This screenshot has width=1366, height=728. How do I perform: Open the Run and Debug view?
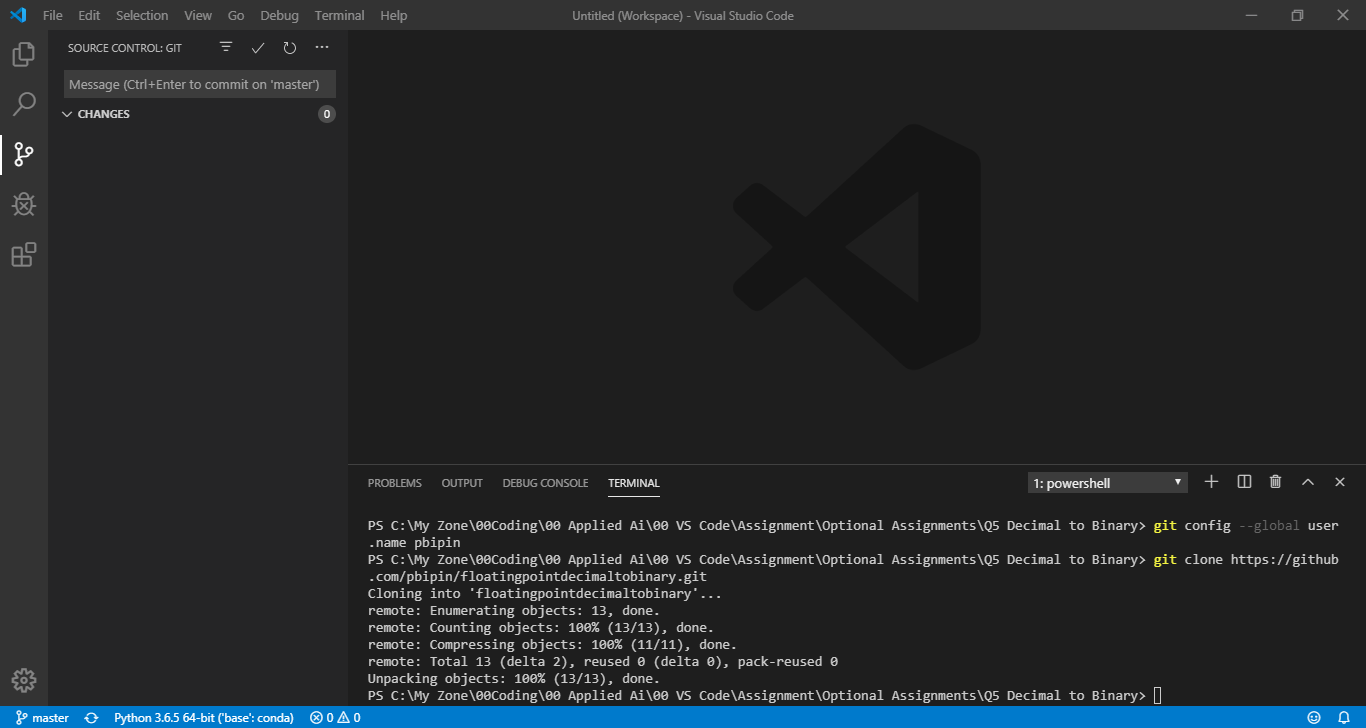[x=22, y=204]
